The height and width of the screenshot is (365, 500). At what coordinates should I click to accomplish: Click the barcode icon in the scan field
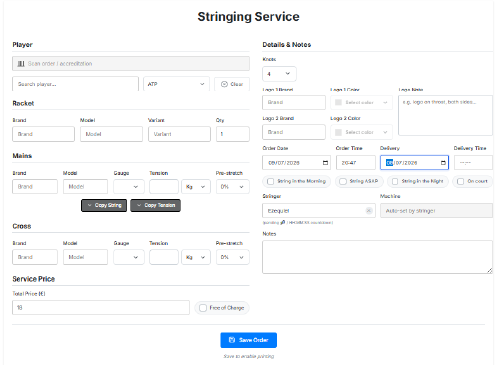click(21, 64)
